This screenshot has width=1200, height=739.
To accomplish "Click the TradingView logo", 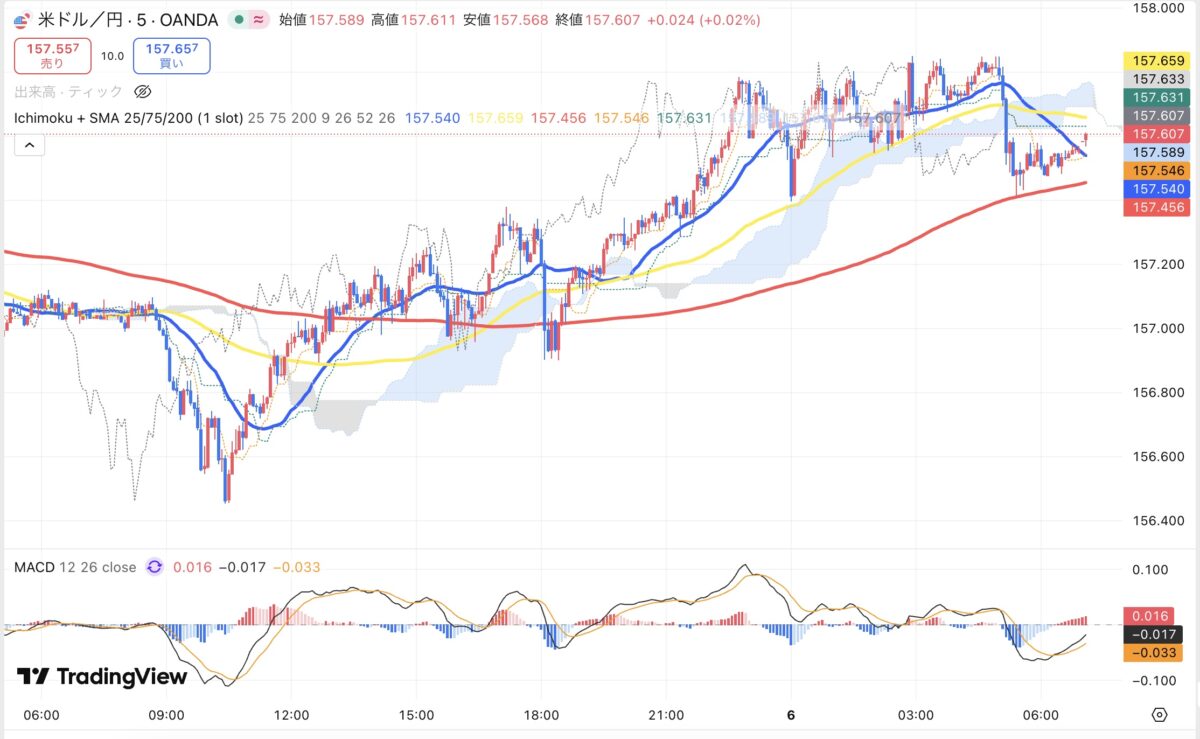I will [x=102, y=677].
